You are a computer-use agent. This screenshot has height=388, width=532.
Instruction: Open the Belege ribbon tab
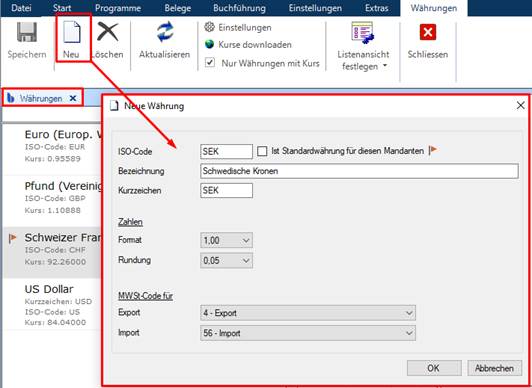(x=177, y=8)
